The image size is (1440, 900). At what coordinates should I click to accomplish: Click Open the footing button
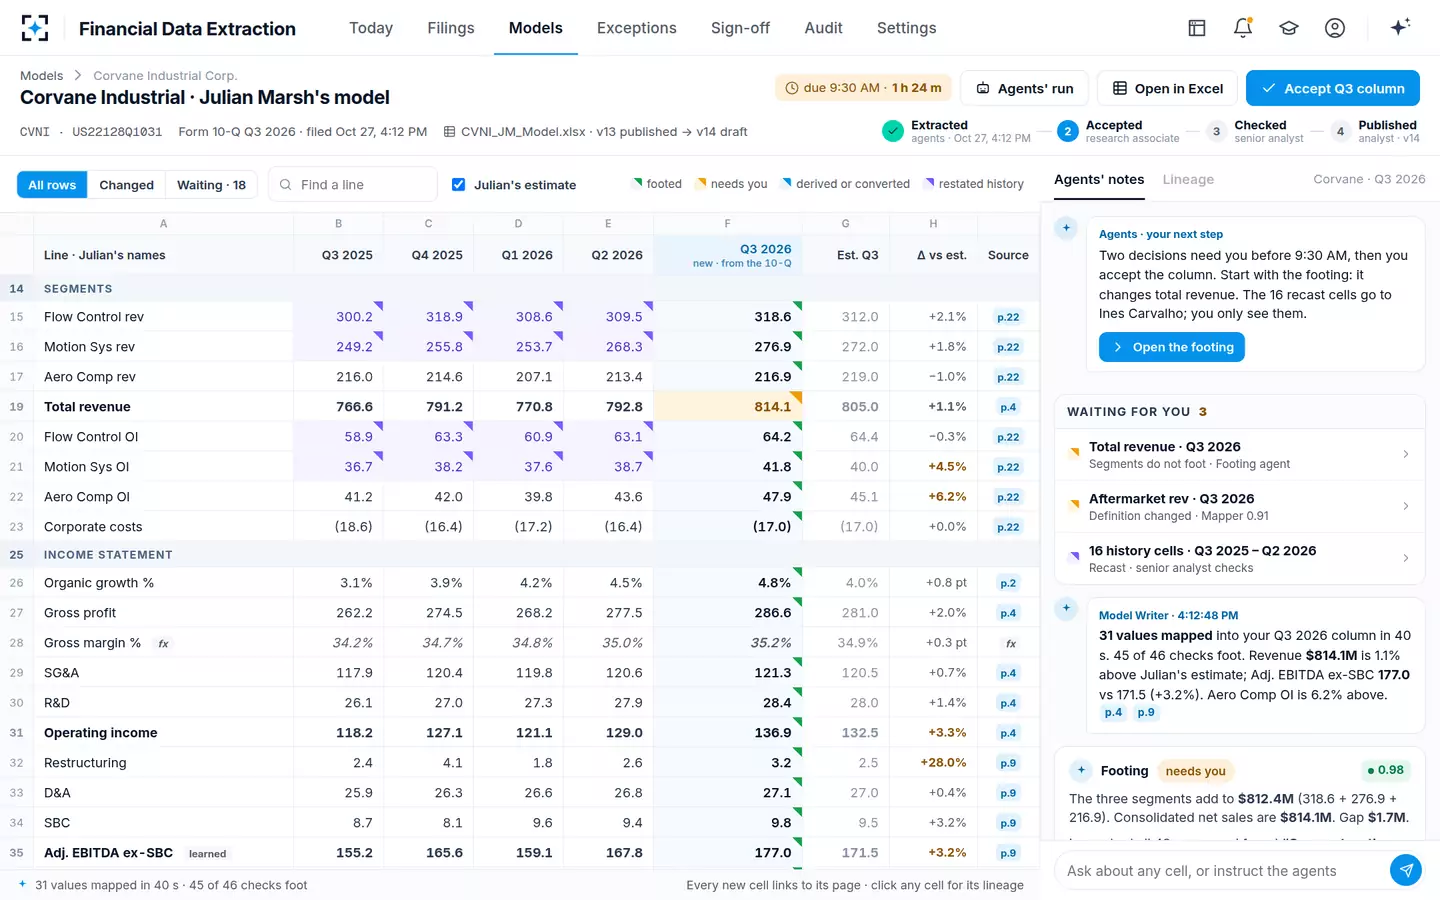click(1172, 347)
